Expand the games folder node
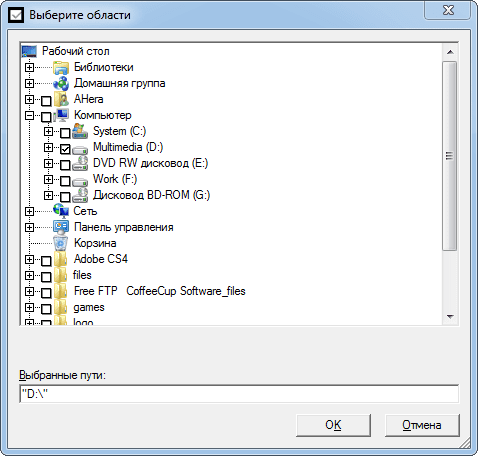 [x=29, y=307]
